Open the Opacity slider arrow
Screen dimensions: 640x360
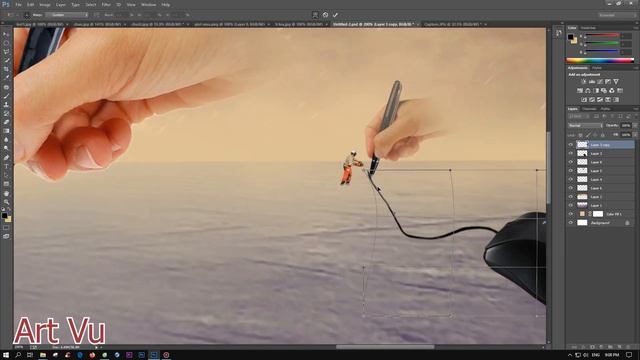pos(635,125)
